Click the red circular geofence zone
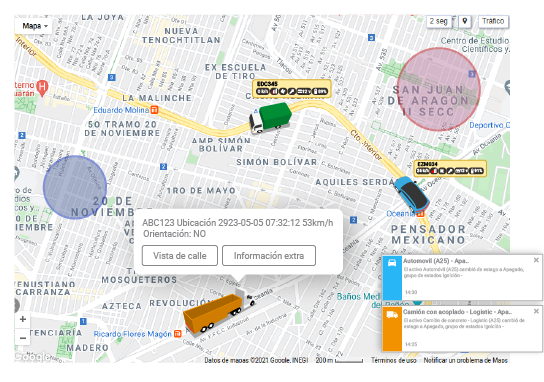Screen dimensions: 544x382 pos(439,89)
